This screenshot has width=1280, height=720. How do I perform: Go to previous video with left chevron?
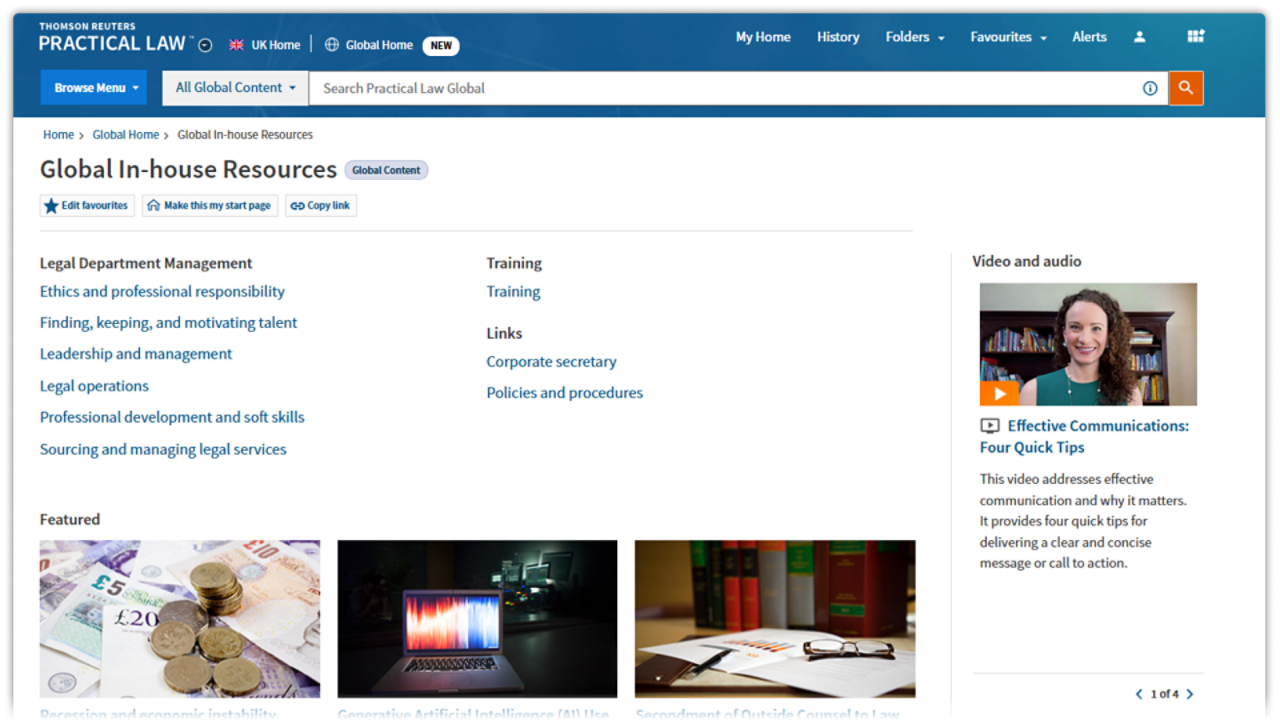[x=1138, y=694]
